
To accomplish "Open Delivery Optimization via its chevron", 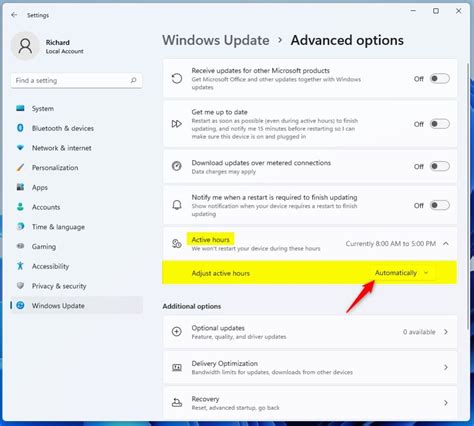I will coord(446,367).
